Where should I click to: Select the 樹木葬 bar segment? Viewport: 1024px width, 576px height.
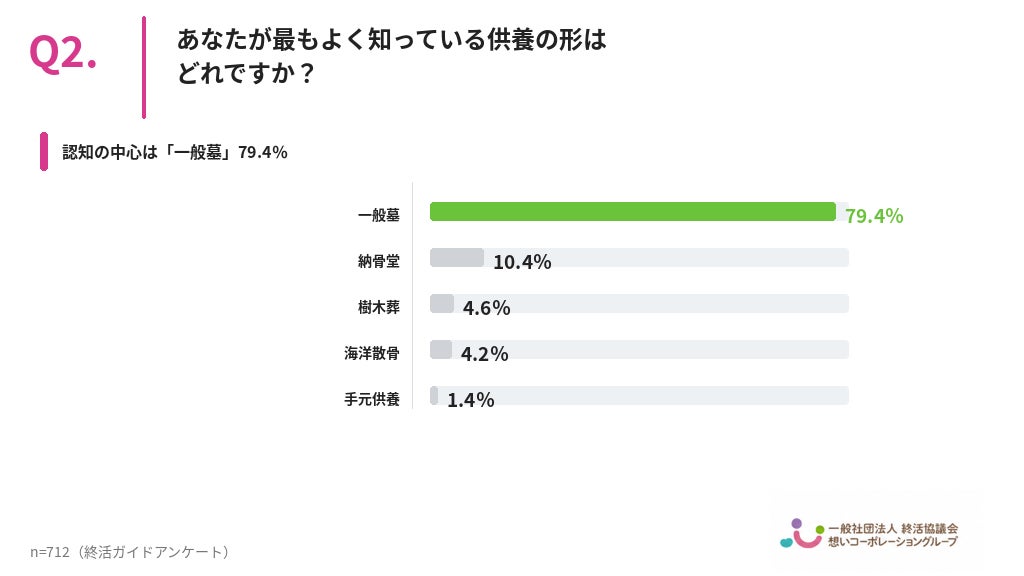(x=441, y=304)
